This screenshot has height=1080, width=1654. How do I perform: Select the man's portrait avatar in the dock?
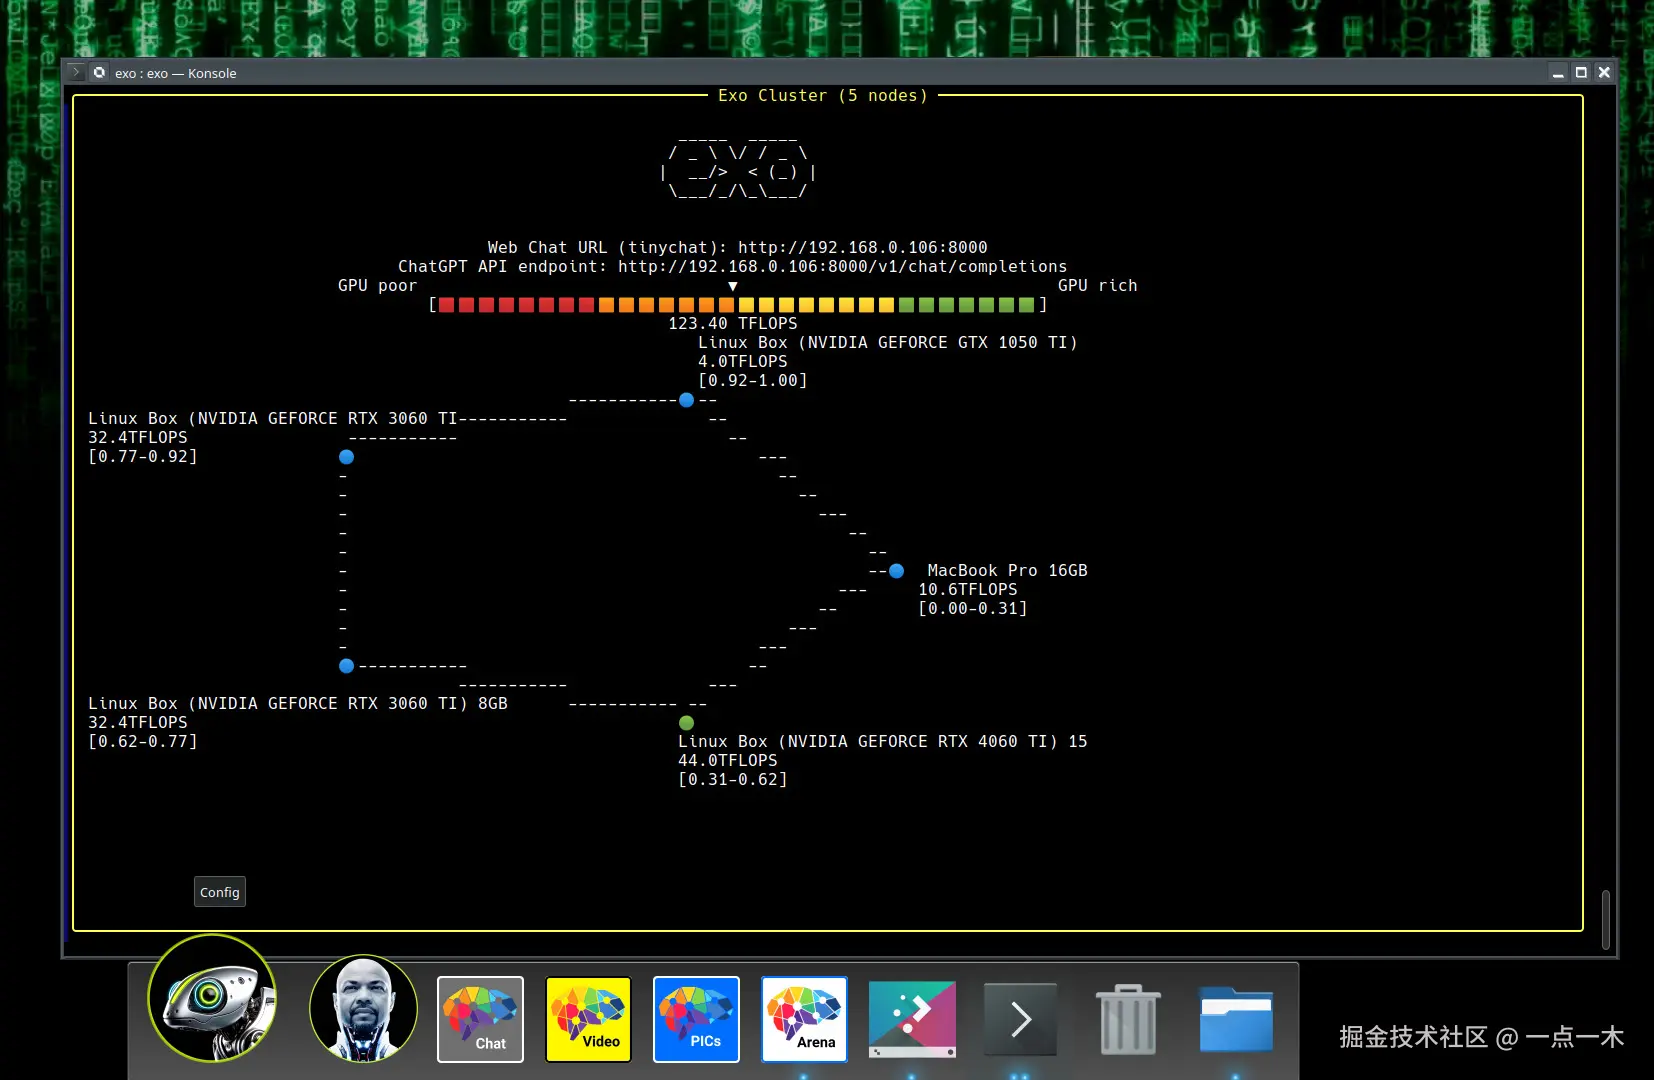(x=363, y=1009)
